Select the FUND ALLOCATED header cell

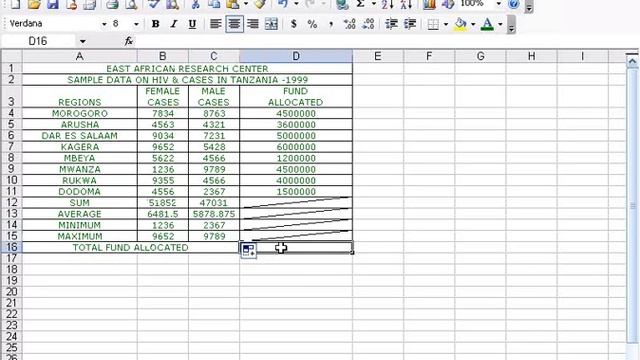click(x=296, y=97)
